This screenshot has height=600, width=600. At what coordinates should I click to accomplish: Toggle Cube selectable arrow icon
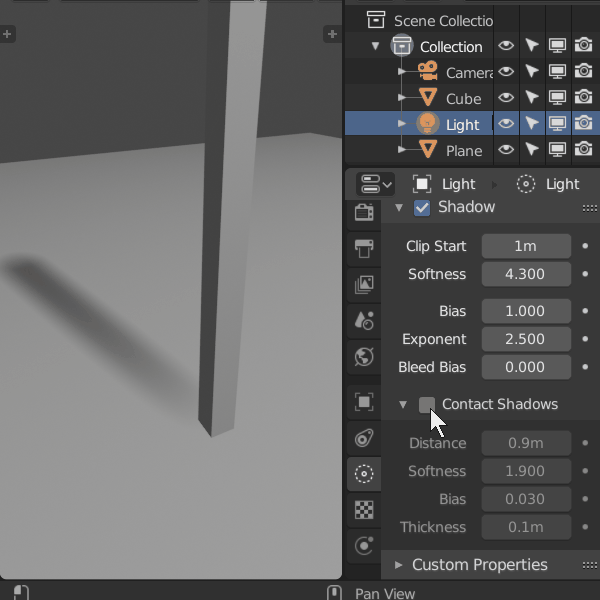(x=532, y=97)
